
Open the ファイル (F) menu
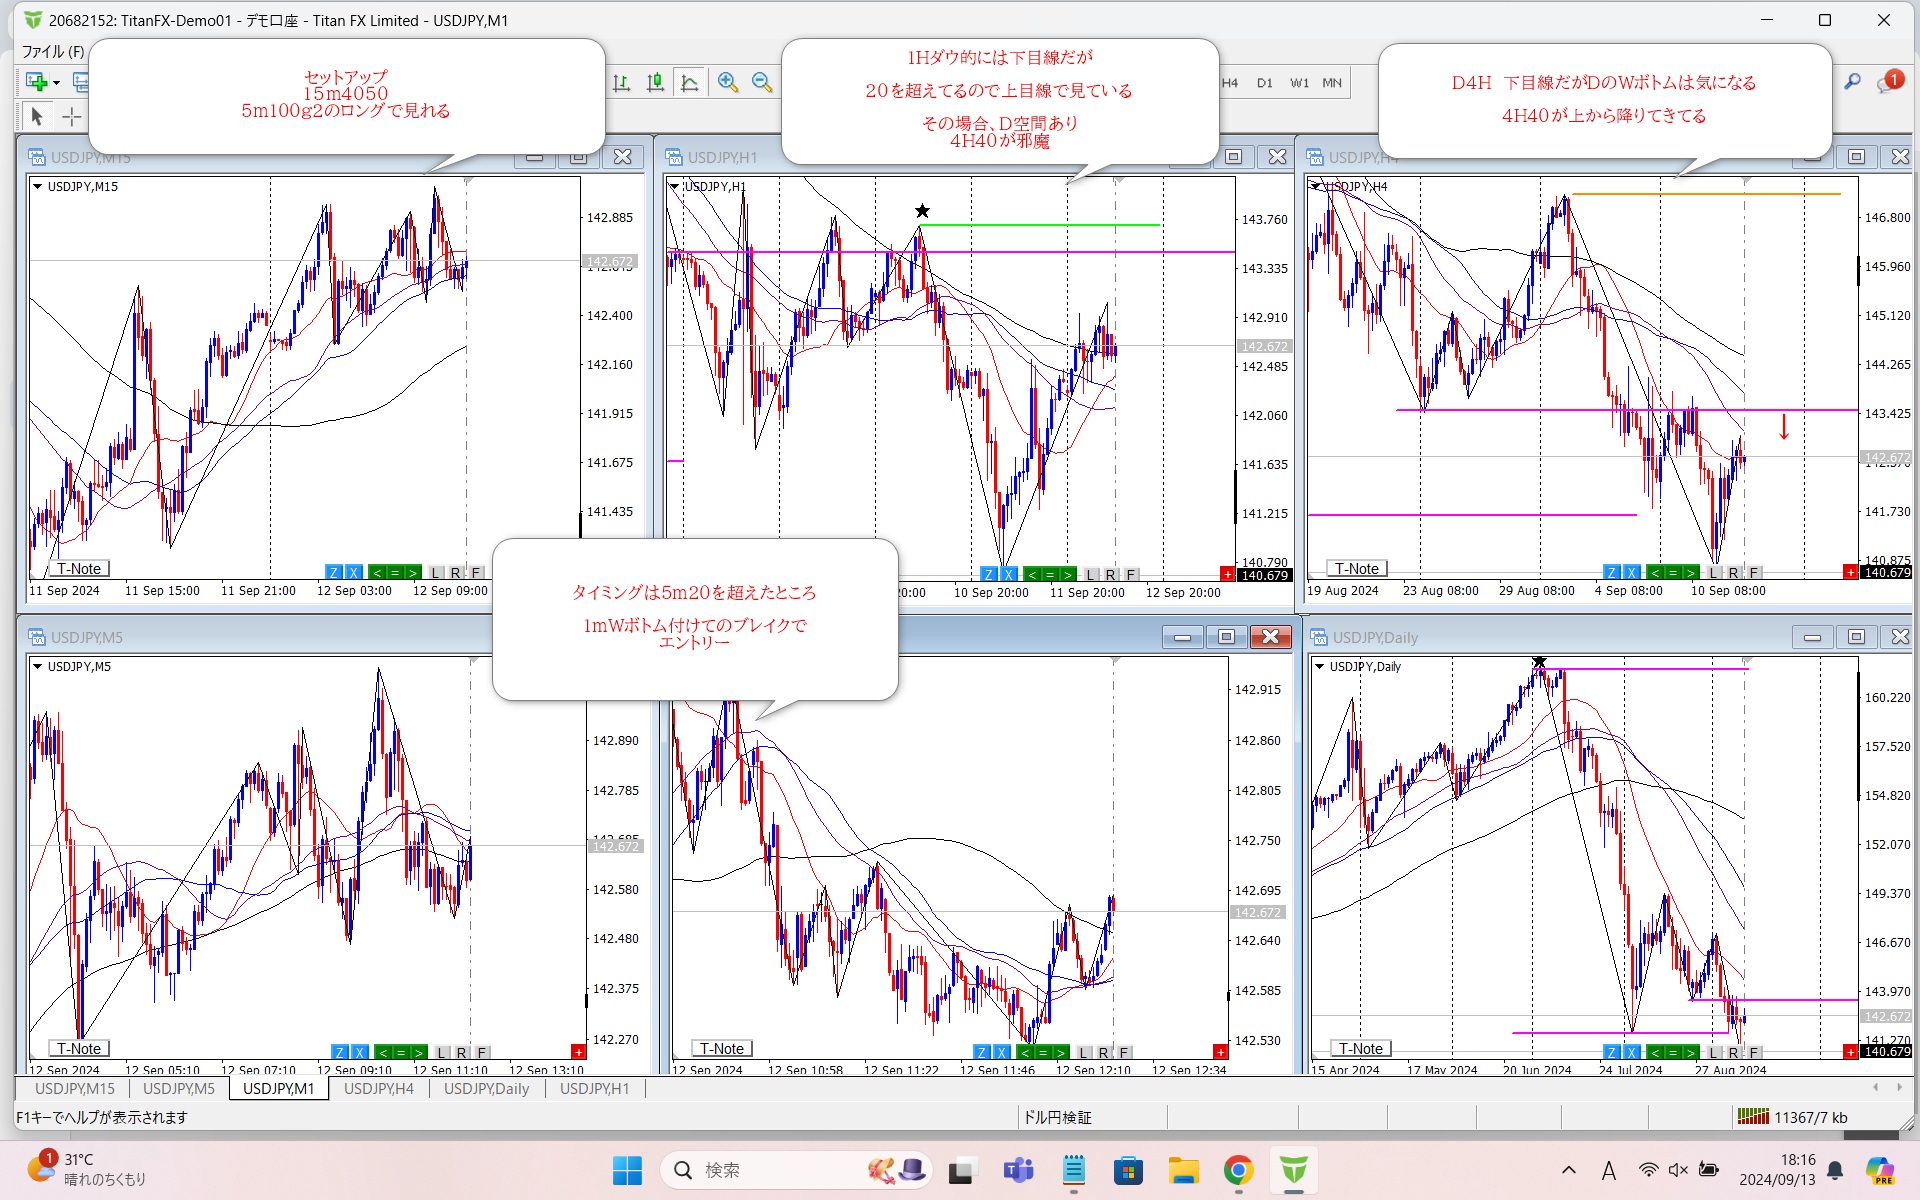coord(53,51)
